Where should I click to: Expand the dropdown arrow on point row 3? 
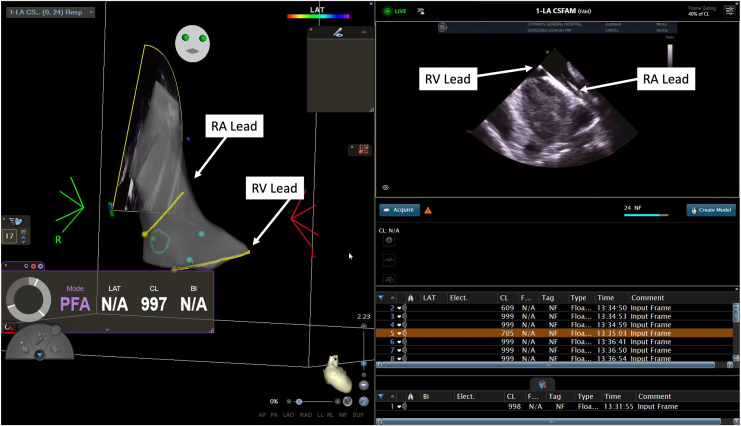tap(399, 317)
